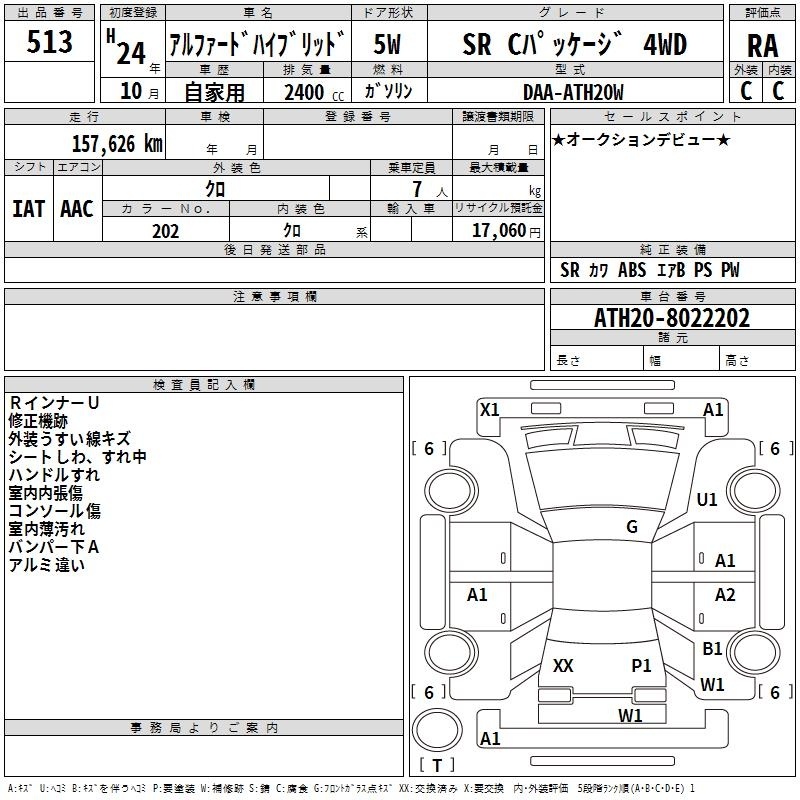Select the Rインナー U inspector note
This screenshot has height=800, width=800.
coord(54,402)
